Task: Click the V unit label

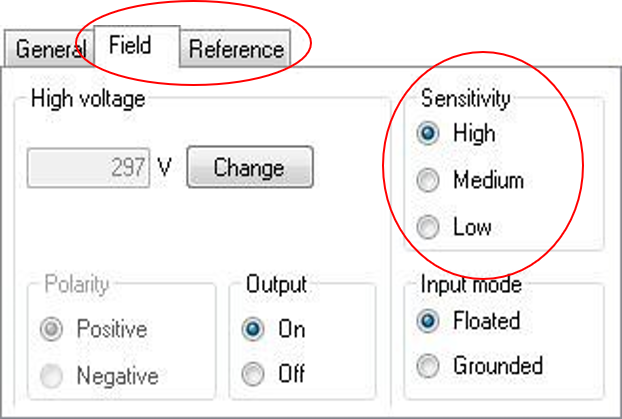Action: tap(165, 168)
